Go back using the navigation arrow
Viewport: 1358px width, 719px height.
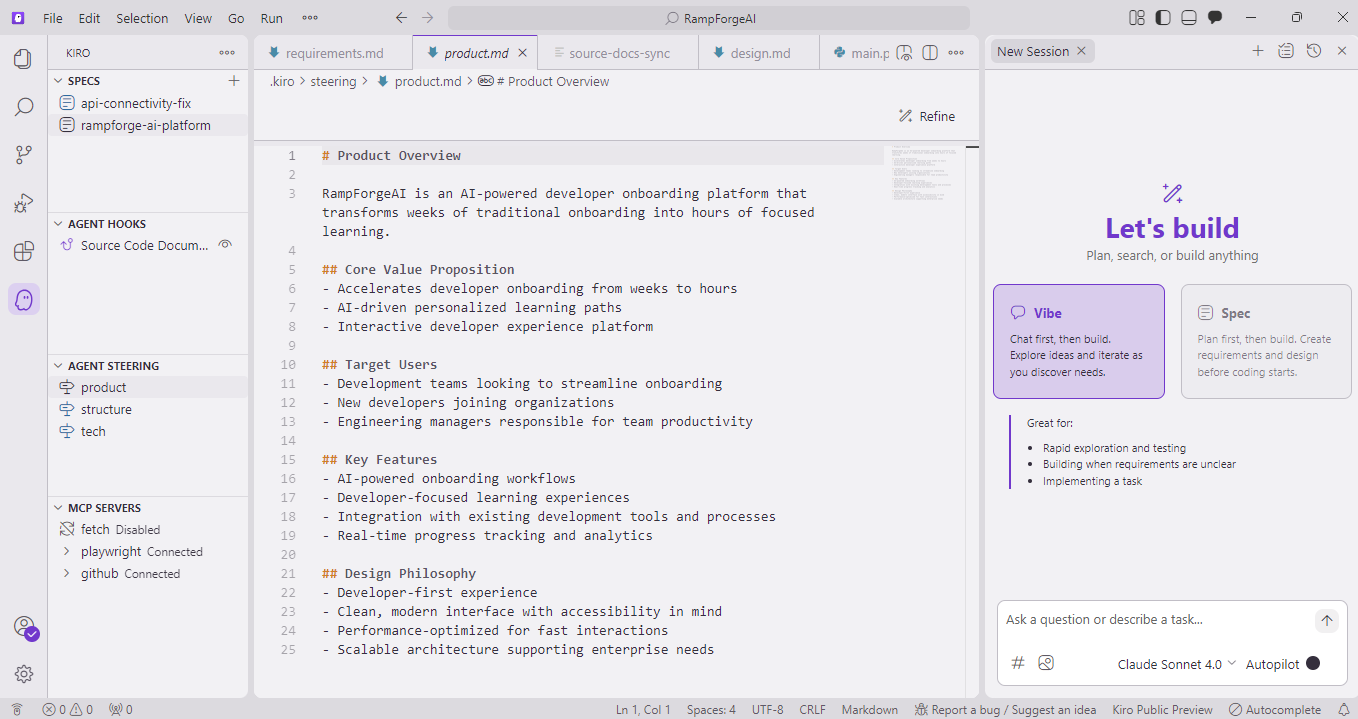pos(401,18)
